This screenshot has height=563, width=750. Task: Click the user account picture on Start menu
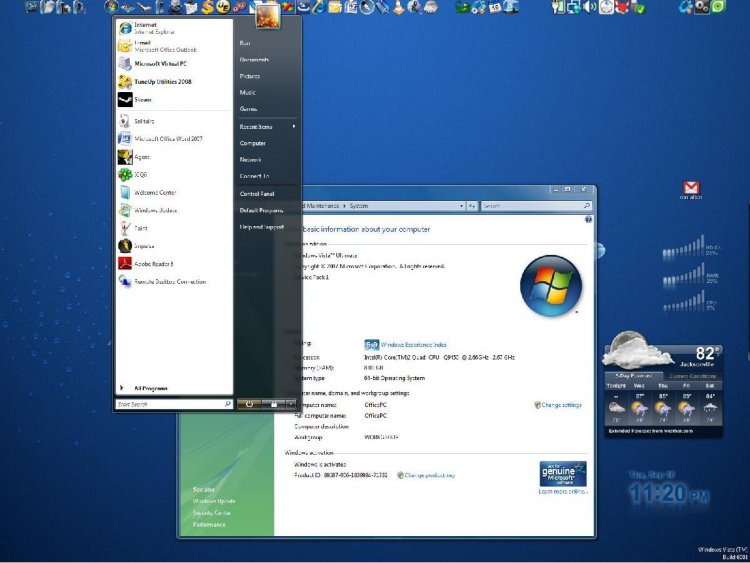coord(267,15)
